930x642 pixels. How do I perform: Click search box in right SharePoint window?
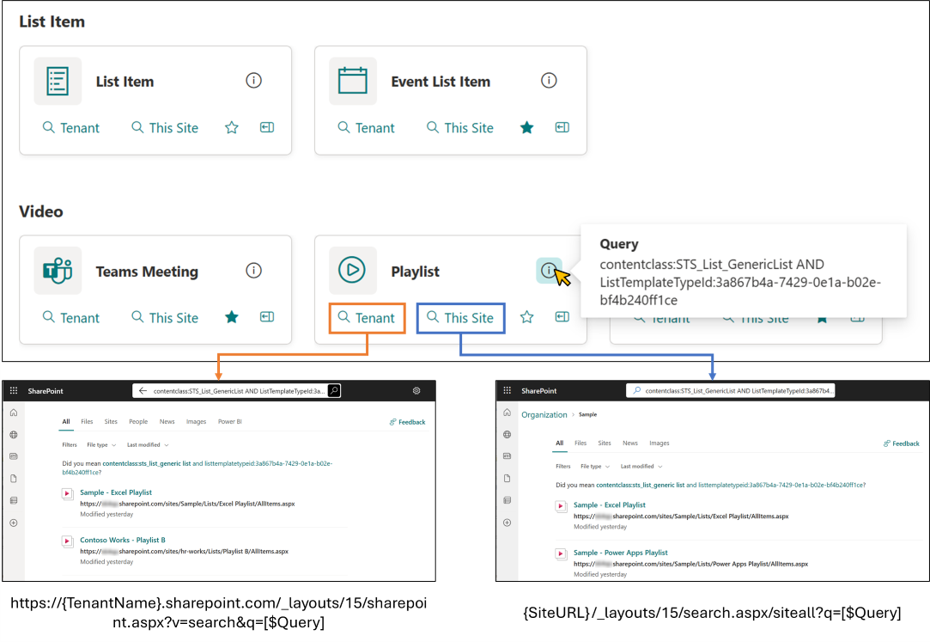tap(731, 390)
